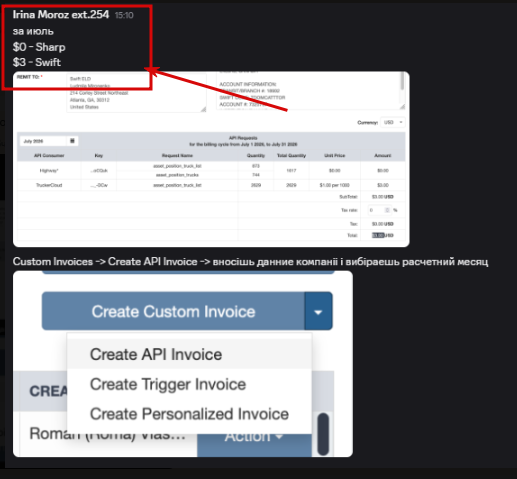The height and width of the screenshot is (479, 517).
Task: Click the Unit Price column header
Action: tap(335, 156)
